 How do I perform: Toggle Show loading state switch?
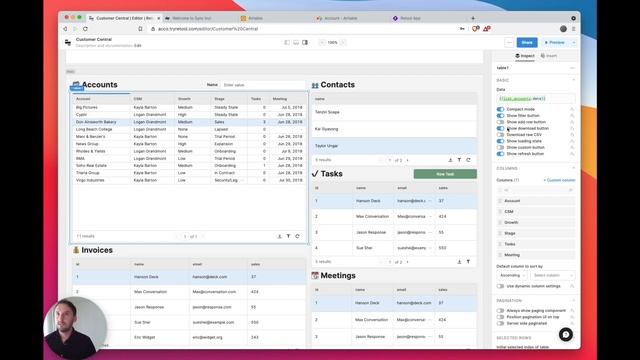tap(500, 141)
